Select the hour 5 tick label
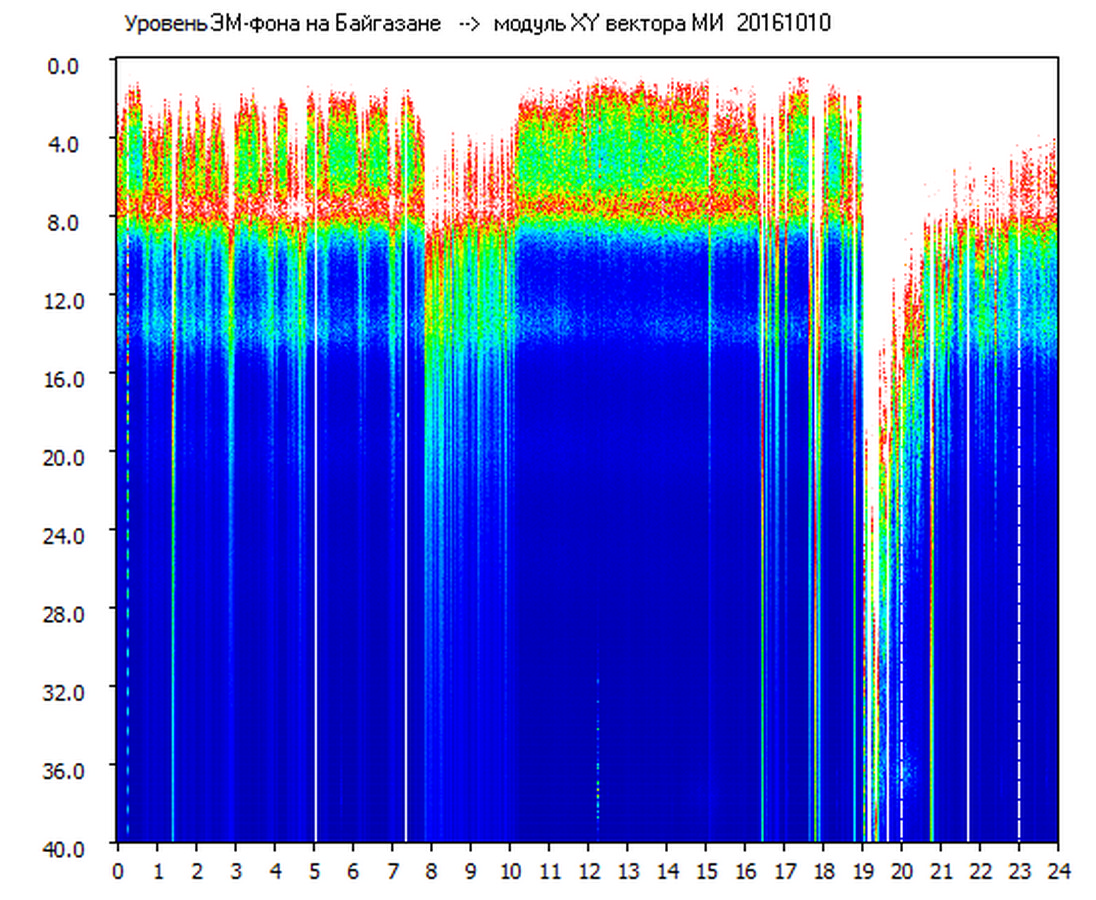This screenshot has width=1096, height=900. tap(314, 871)
